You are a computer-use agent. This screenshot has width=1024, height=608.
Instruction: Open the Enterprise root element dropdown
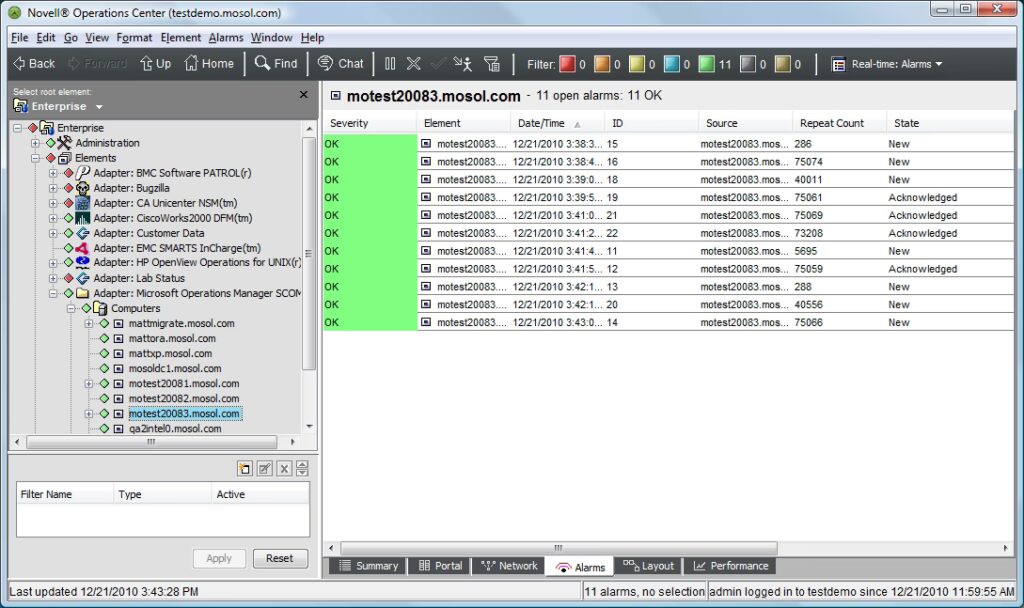(x=60, y=106)
